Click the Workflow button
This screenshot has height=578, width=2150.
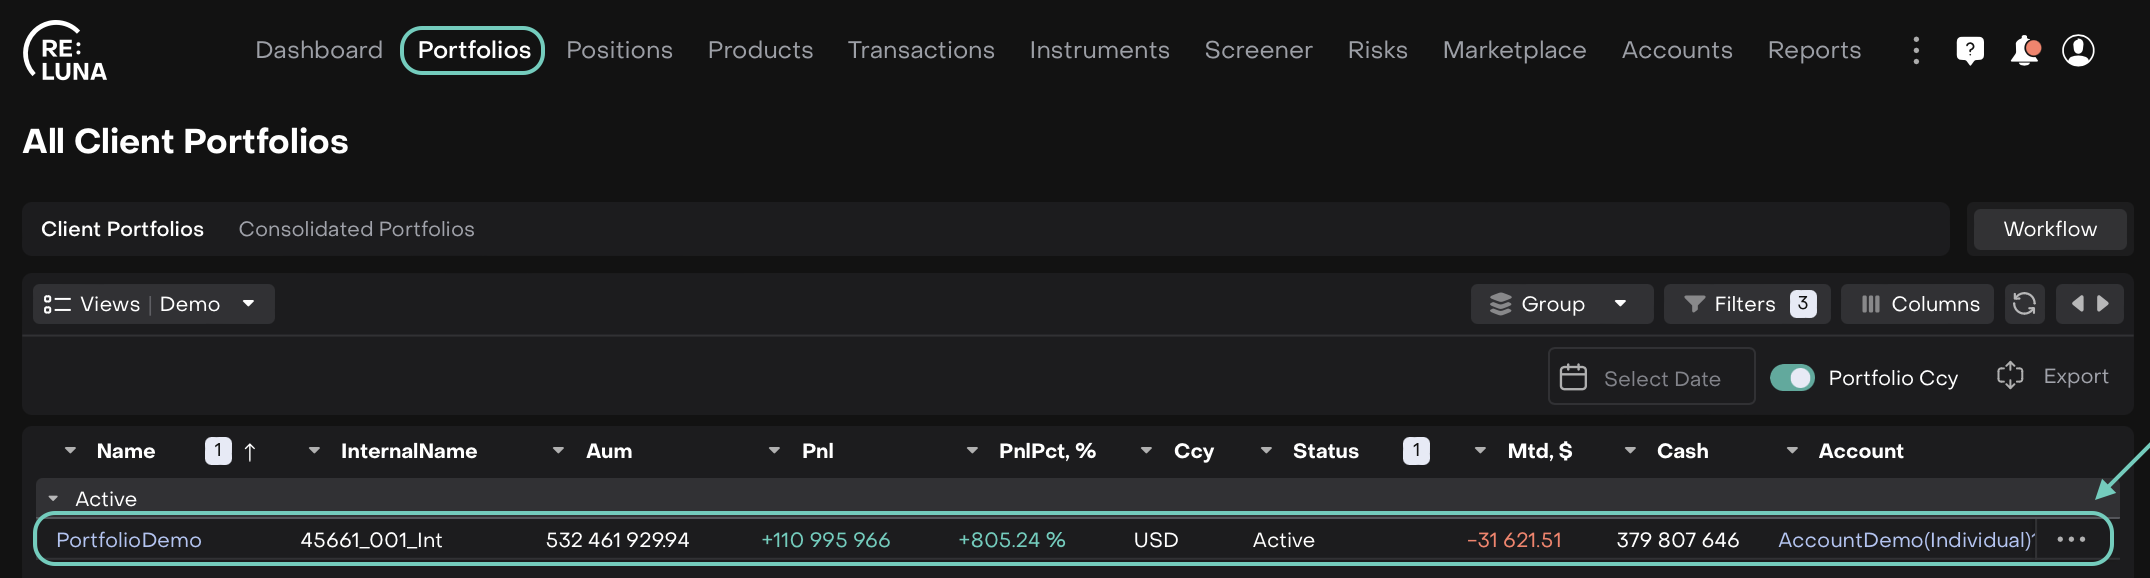pyautogui.click(x=2049, y=229)
